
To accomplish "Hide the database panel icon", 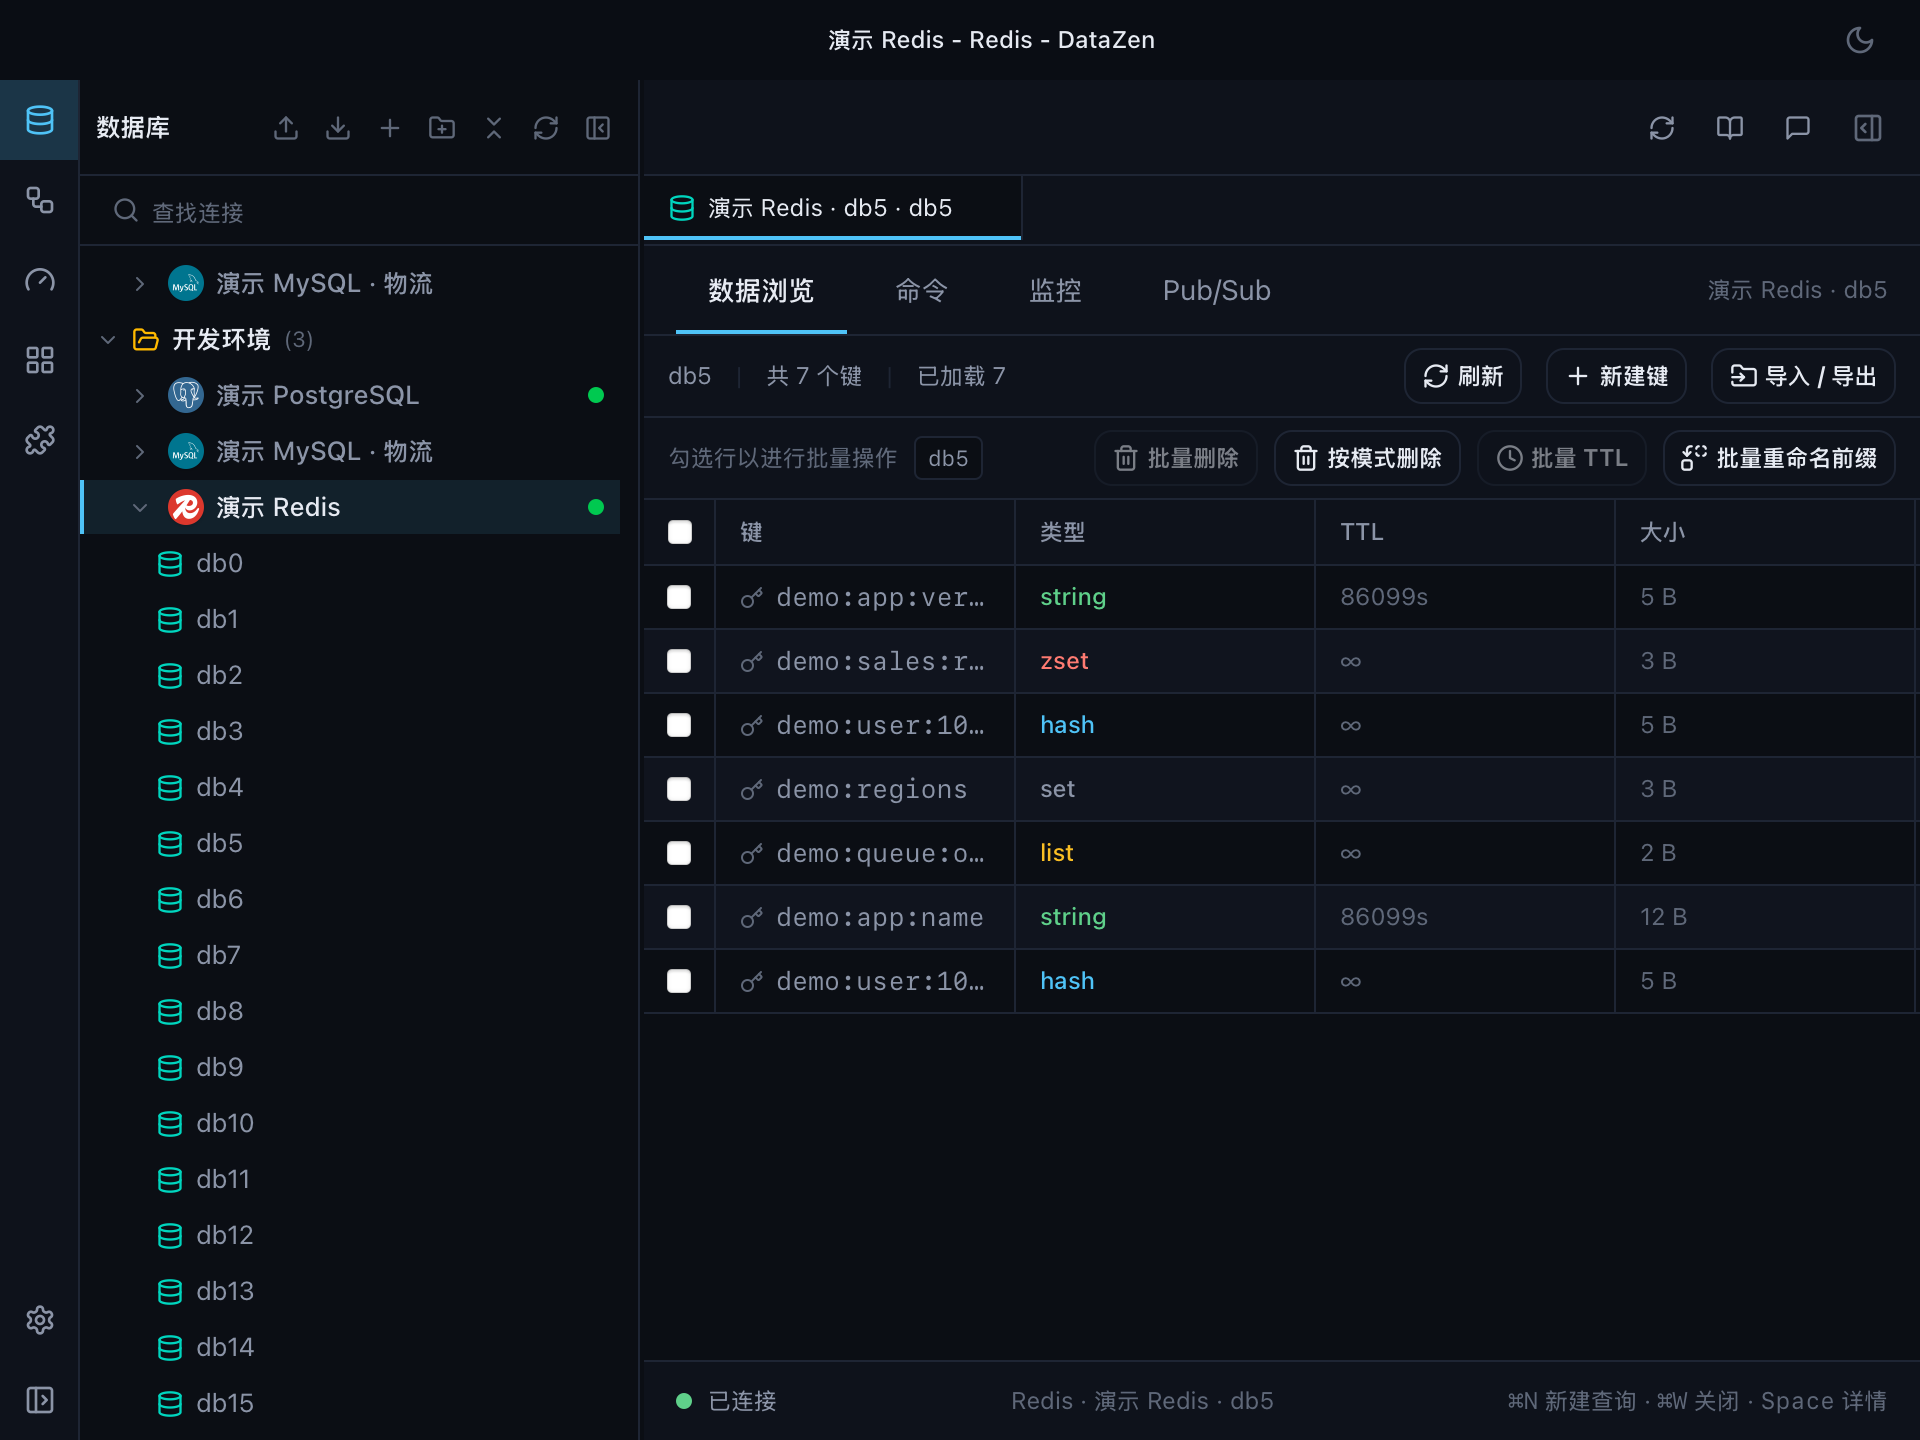I will [598, 128].
